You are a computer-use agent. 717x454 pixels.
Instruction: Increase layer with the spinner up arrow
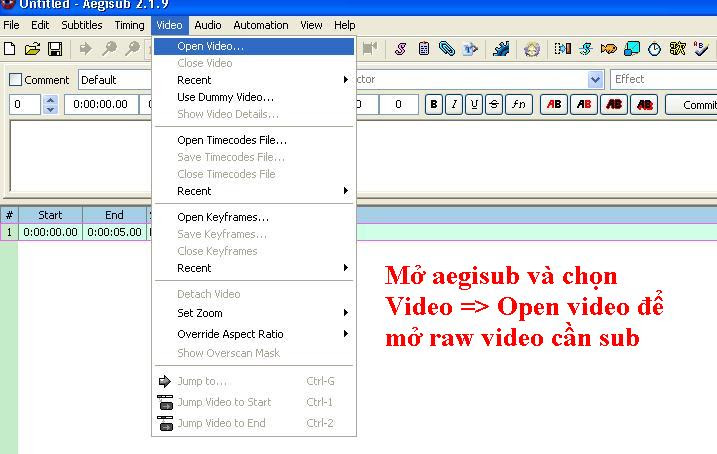click(50, 99)
